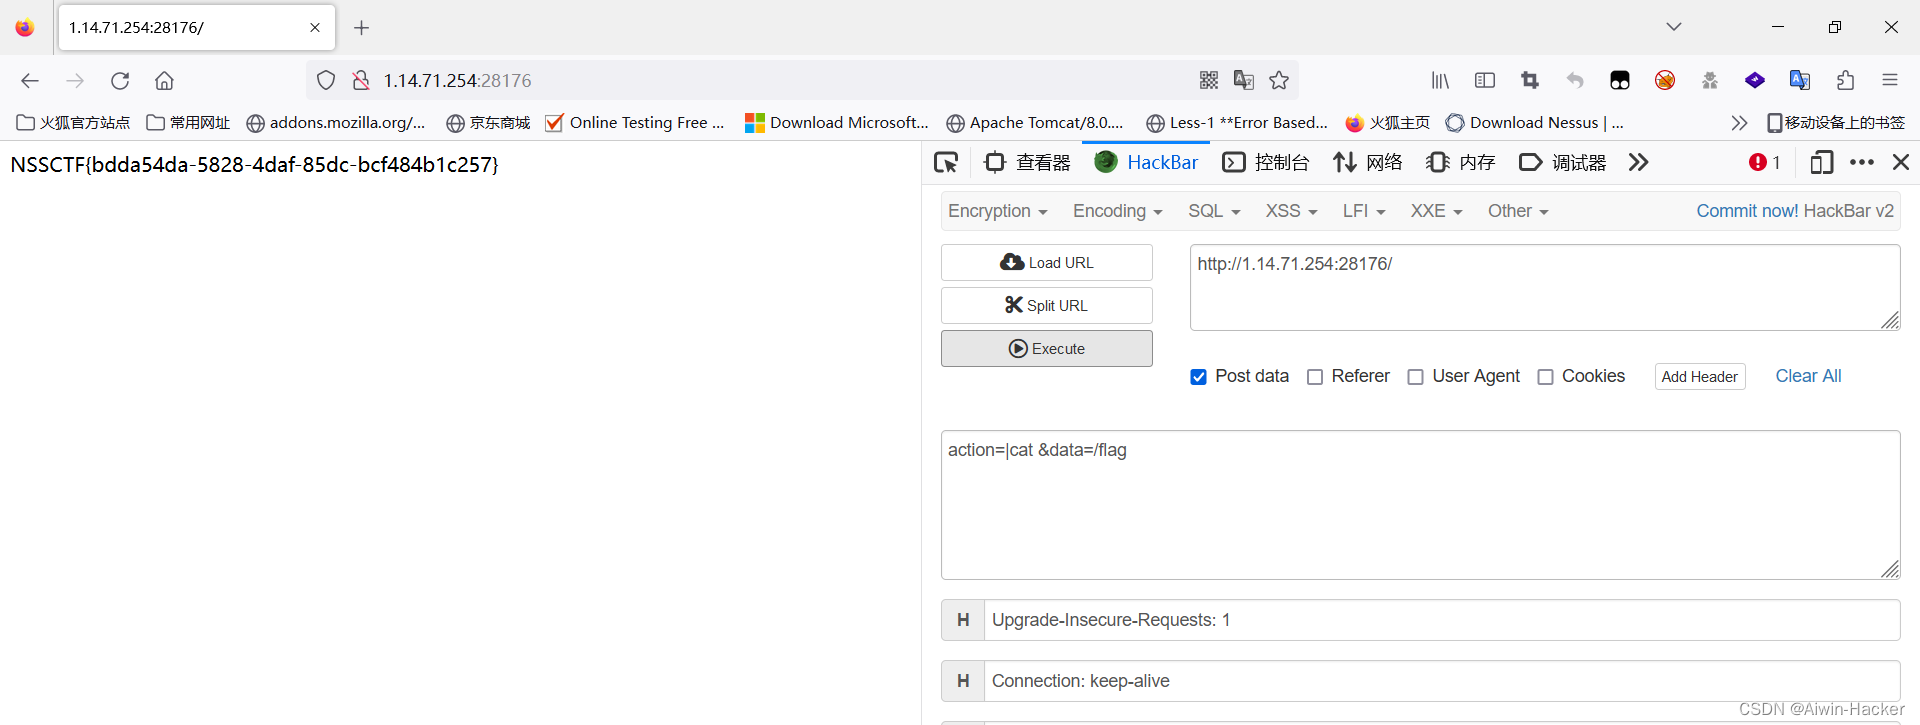The height and width of the screenshot is (725, 1920).
Task: Toggle the sidebar view icon
Action: click(x=1485, y=81)
